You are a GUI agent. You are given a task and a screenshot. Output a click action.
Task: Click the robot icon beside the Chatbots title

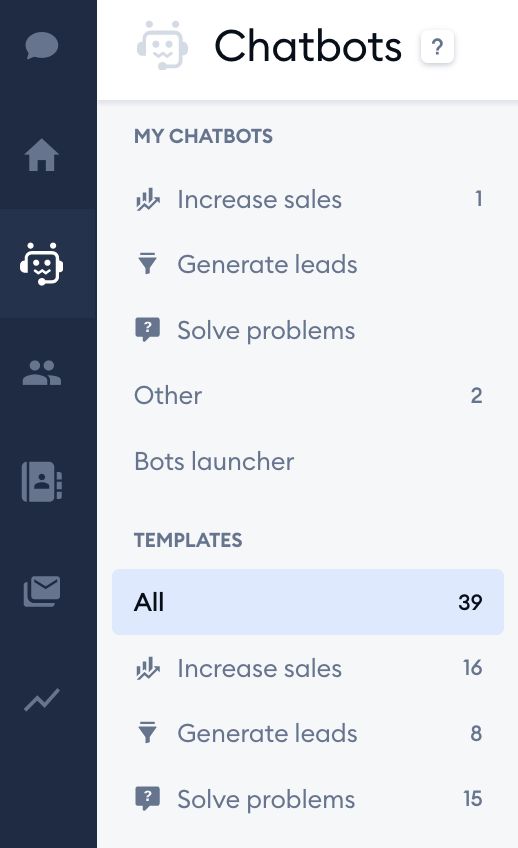[x=162, y=45]
